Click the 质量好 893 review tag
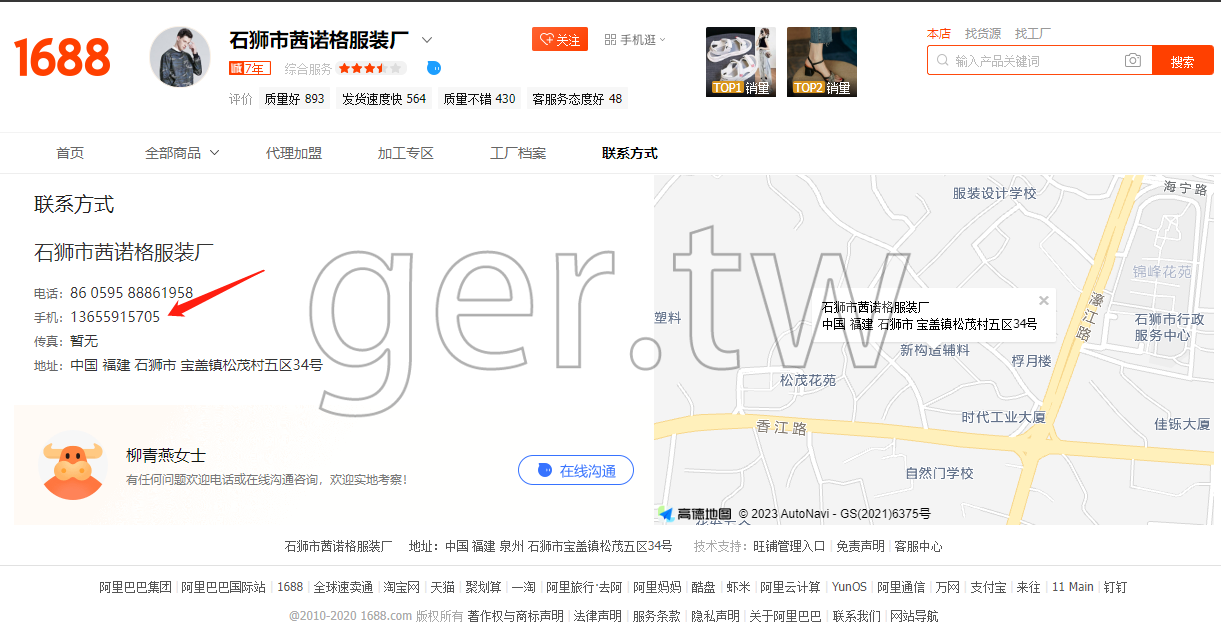Screen dimensions: 1221x642 click(x=294, y=99)
